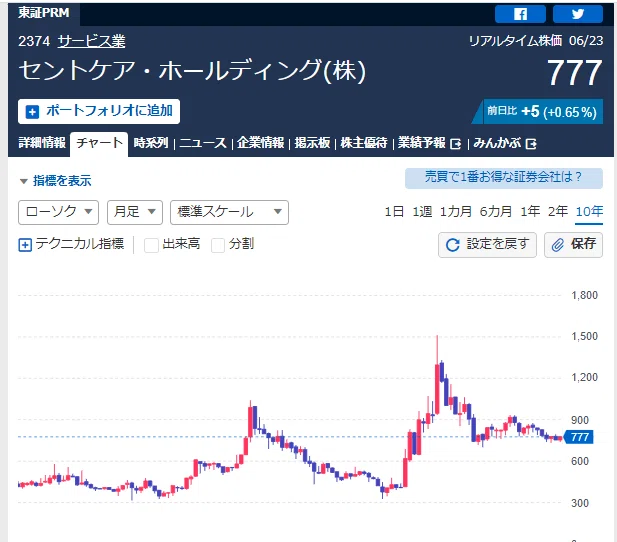617x542 pixels.
Task: Open the 標準スケール scale dropdown
Action: [229, 213]
